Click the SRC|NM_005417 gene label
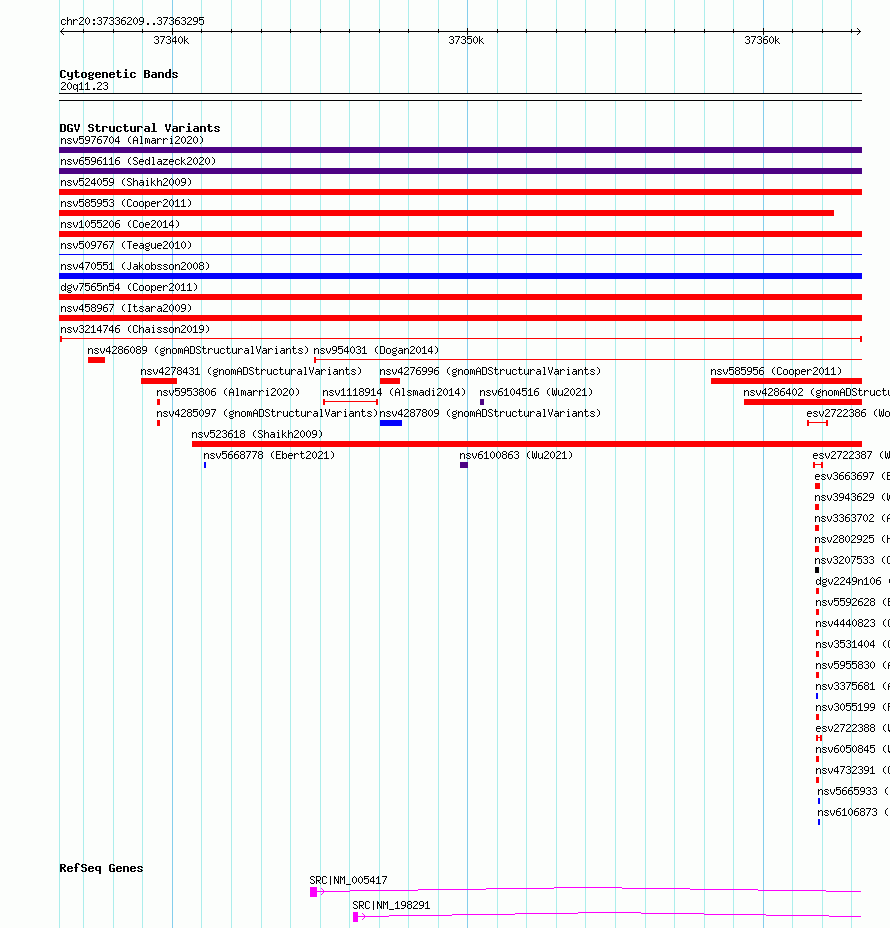Image resolution: width=890 pixels, height=928 pixels. pyautogui.click(x=349, y=881)
